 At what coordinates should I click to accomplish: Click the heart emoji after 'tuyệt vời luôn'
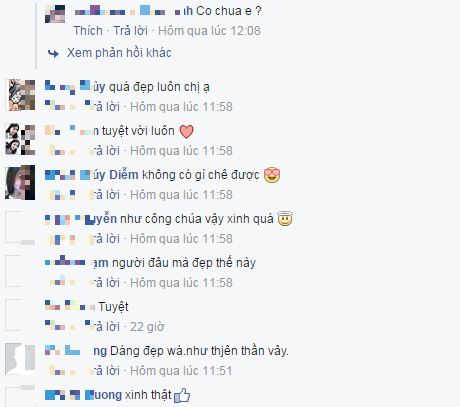tap(186, 131)
